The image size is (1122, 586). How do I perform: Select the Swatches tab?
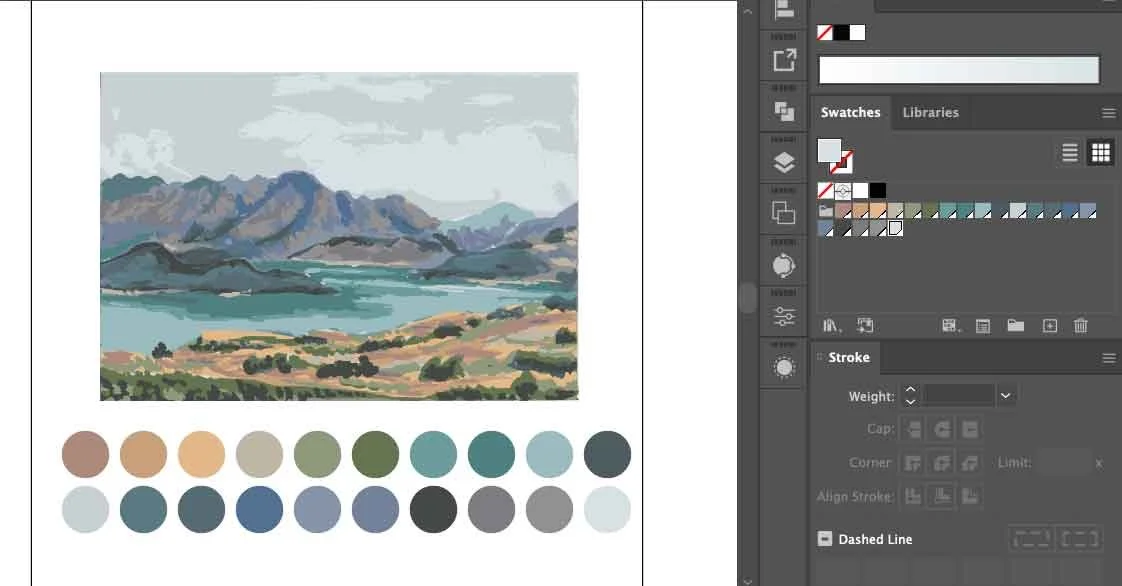click(x=850, y=112)
